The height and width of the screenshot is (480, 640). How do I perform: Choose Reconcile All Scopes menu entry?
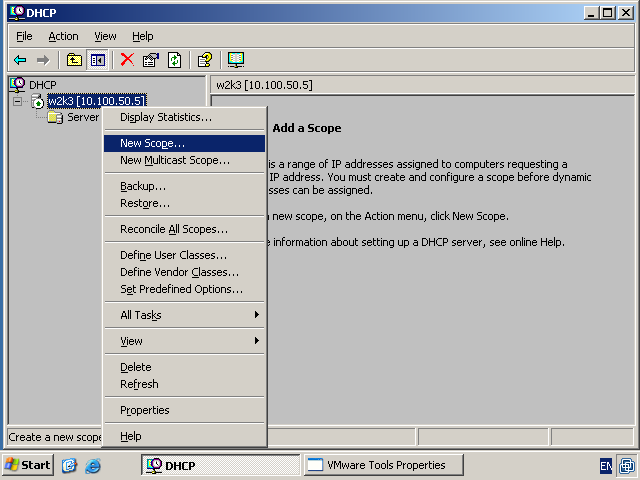tap(174, 229)
